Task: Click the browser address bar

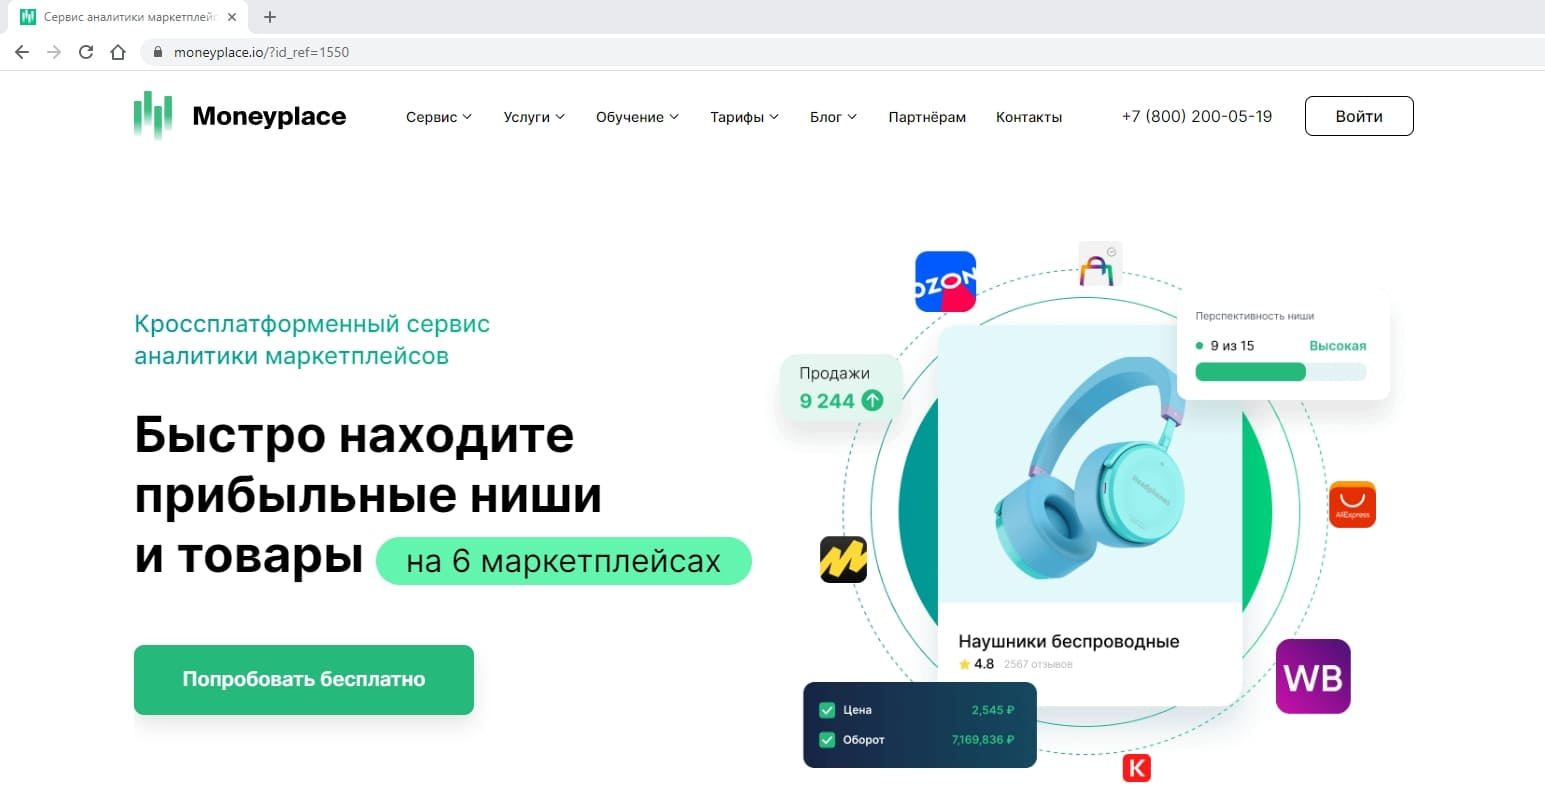Action: click(x=840, y=52)
